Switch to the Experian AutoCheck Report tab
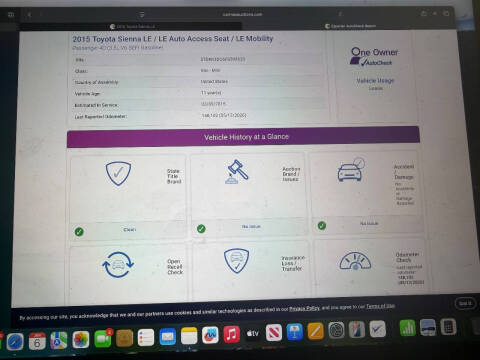 350,26
